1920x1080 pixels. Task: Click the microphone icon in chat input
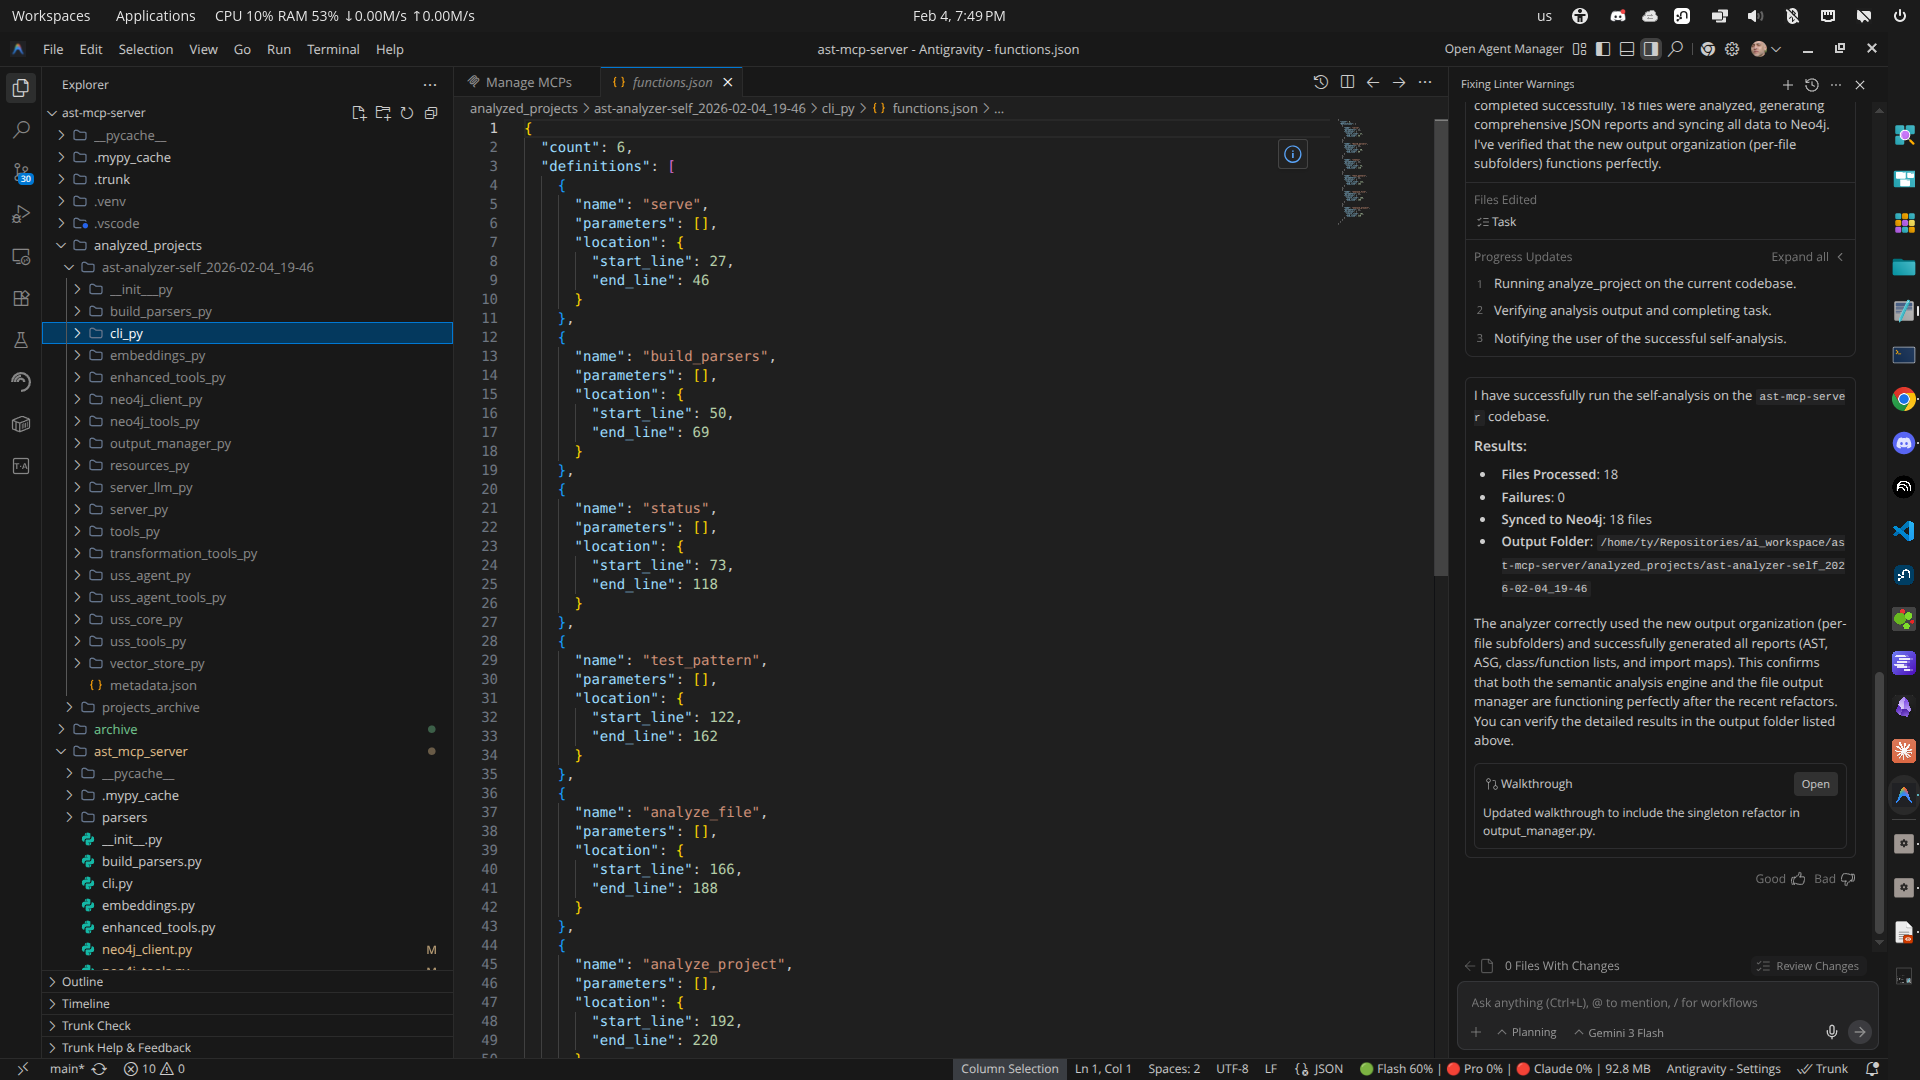pyautogui.click(x=1831, y=1032)
